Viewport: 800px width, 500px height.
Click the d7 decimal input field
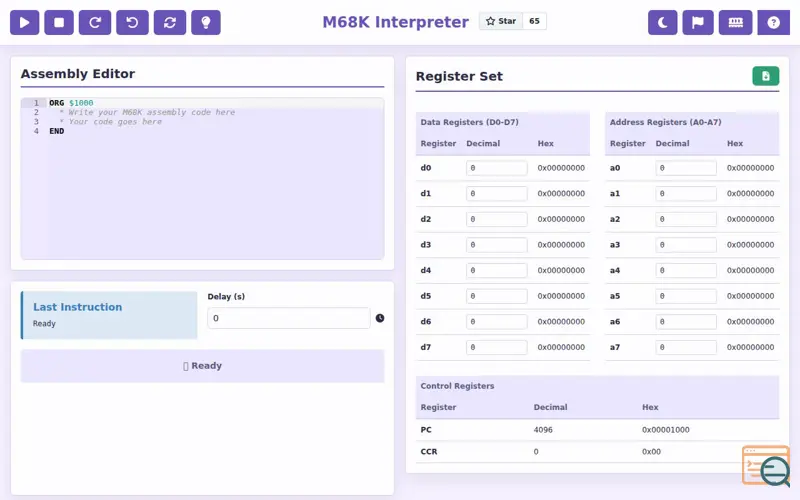496,347
